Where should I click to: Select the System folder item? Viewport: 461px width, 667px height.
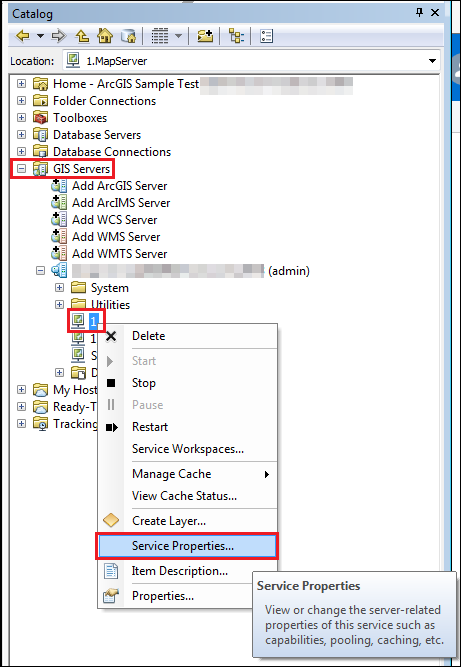110,288
